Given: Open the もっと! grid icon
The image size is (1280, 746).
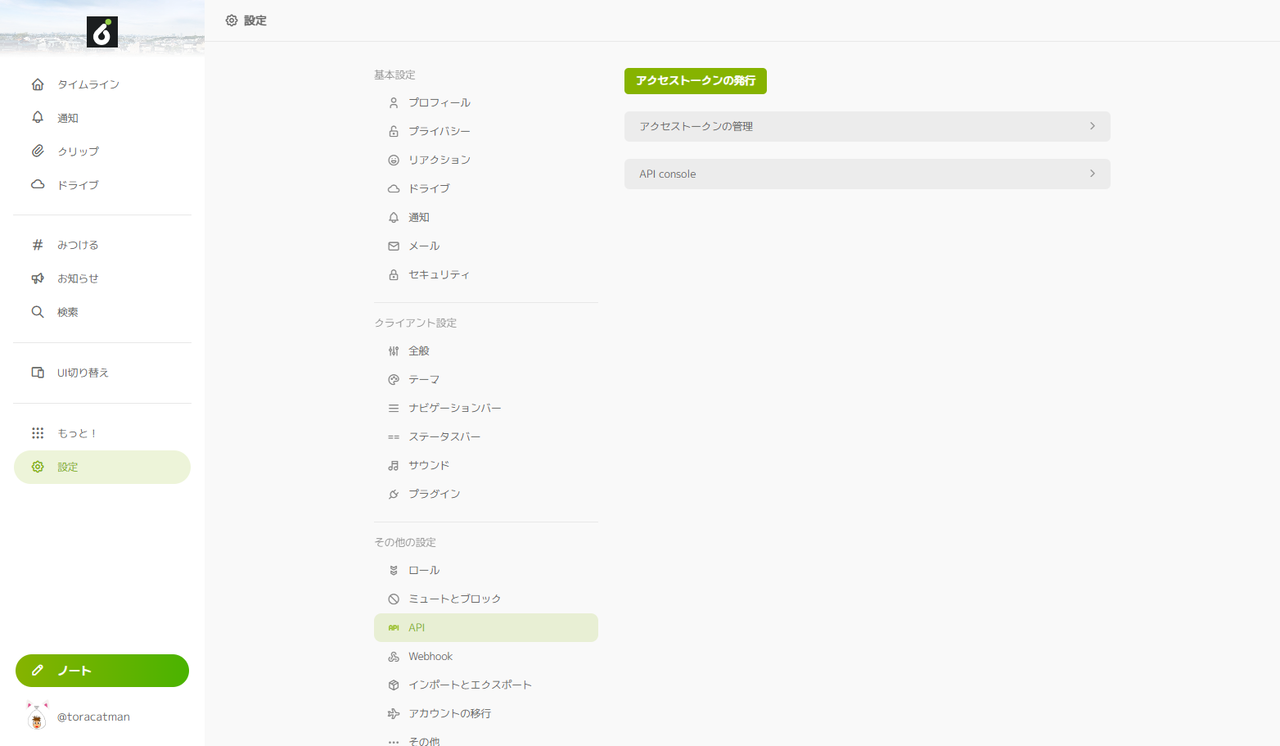Looking at the screenshot, I should tap(37, 432).
